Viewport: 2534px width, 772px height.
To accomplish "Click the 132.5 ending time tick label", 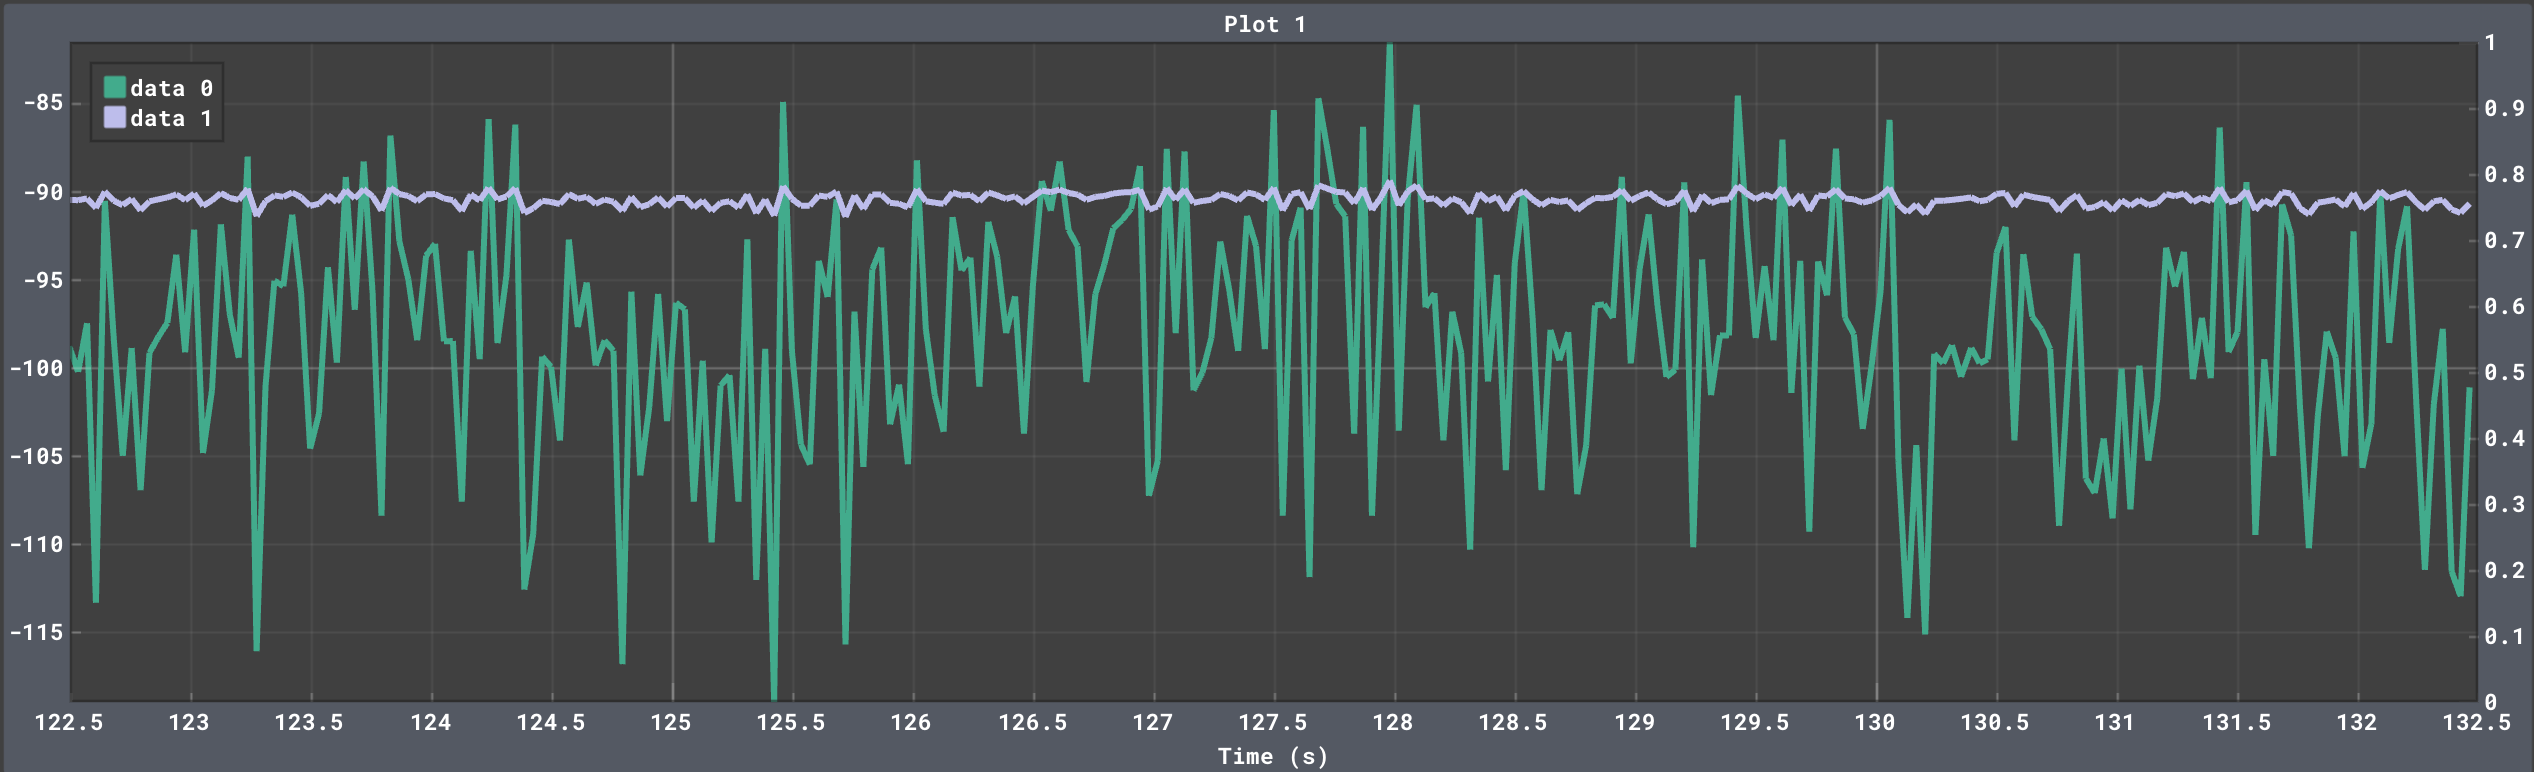I will (x=2476, y=722).
